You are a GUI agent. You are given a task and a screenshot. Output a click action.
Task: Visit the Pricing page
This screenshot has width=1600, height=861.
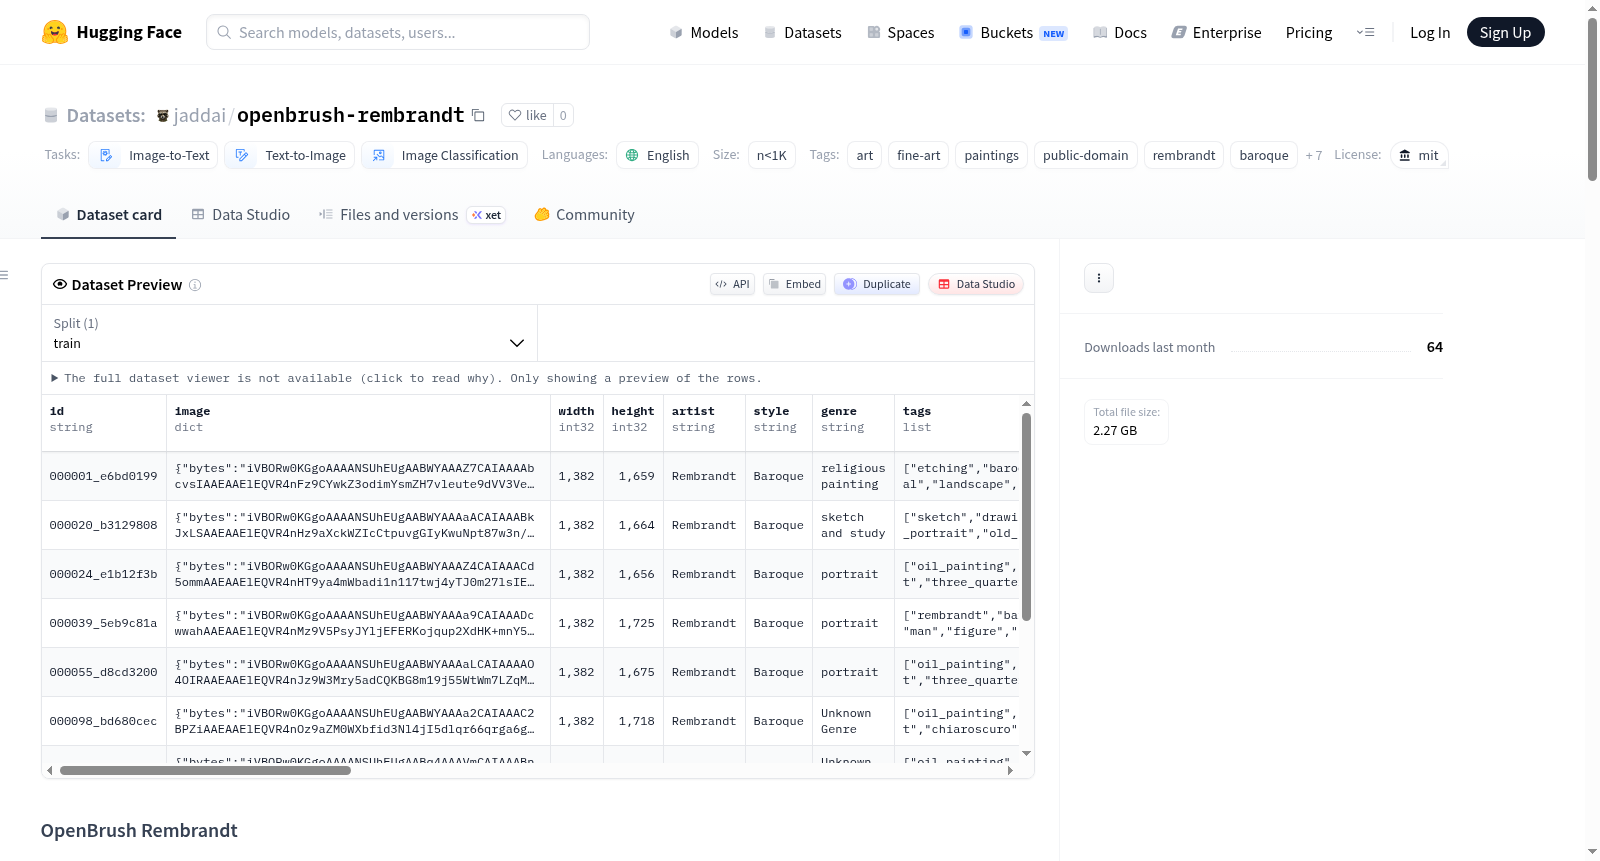(x=1309, y=33)
